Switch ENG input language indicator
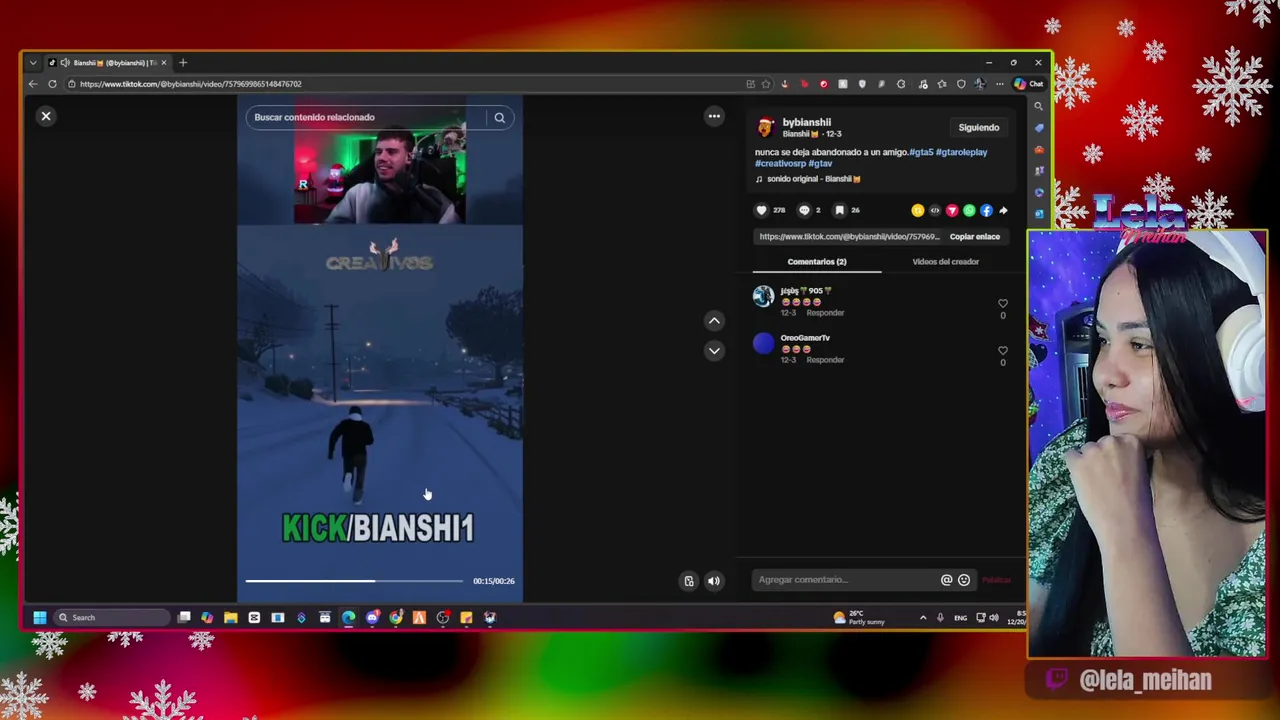Image resolution: width=1280 pixels, height=720 pixels. [961, 618]
